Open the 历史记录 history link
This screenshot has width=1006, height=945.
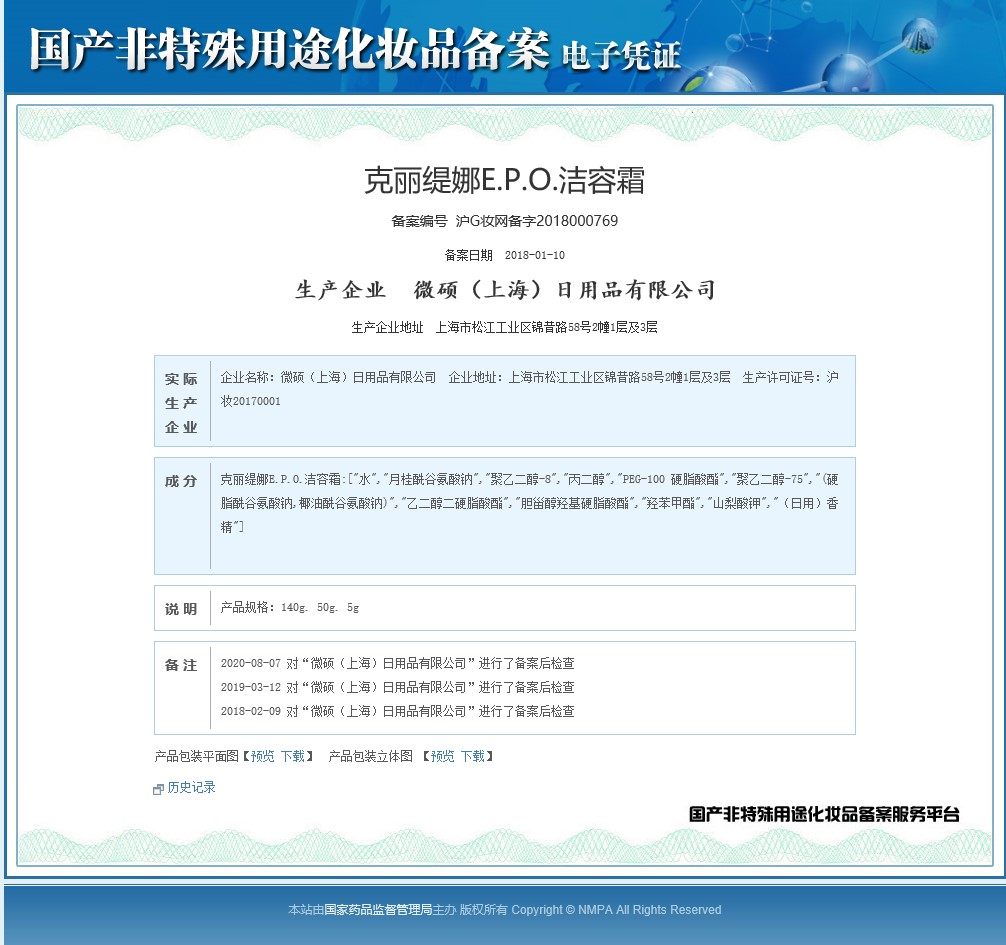(191, 787)
